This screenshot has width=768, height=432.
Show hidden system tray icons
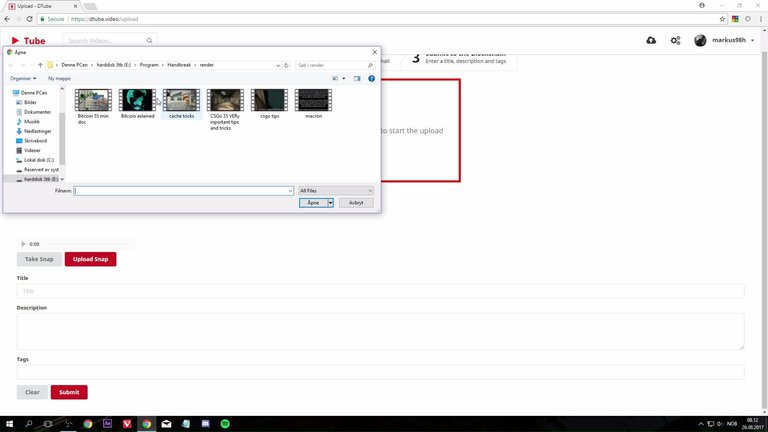(x=701, y=424)
